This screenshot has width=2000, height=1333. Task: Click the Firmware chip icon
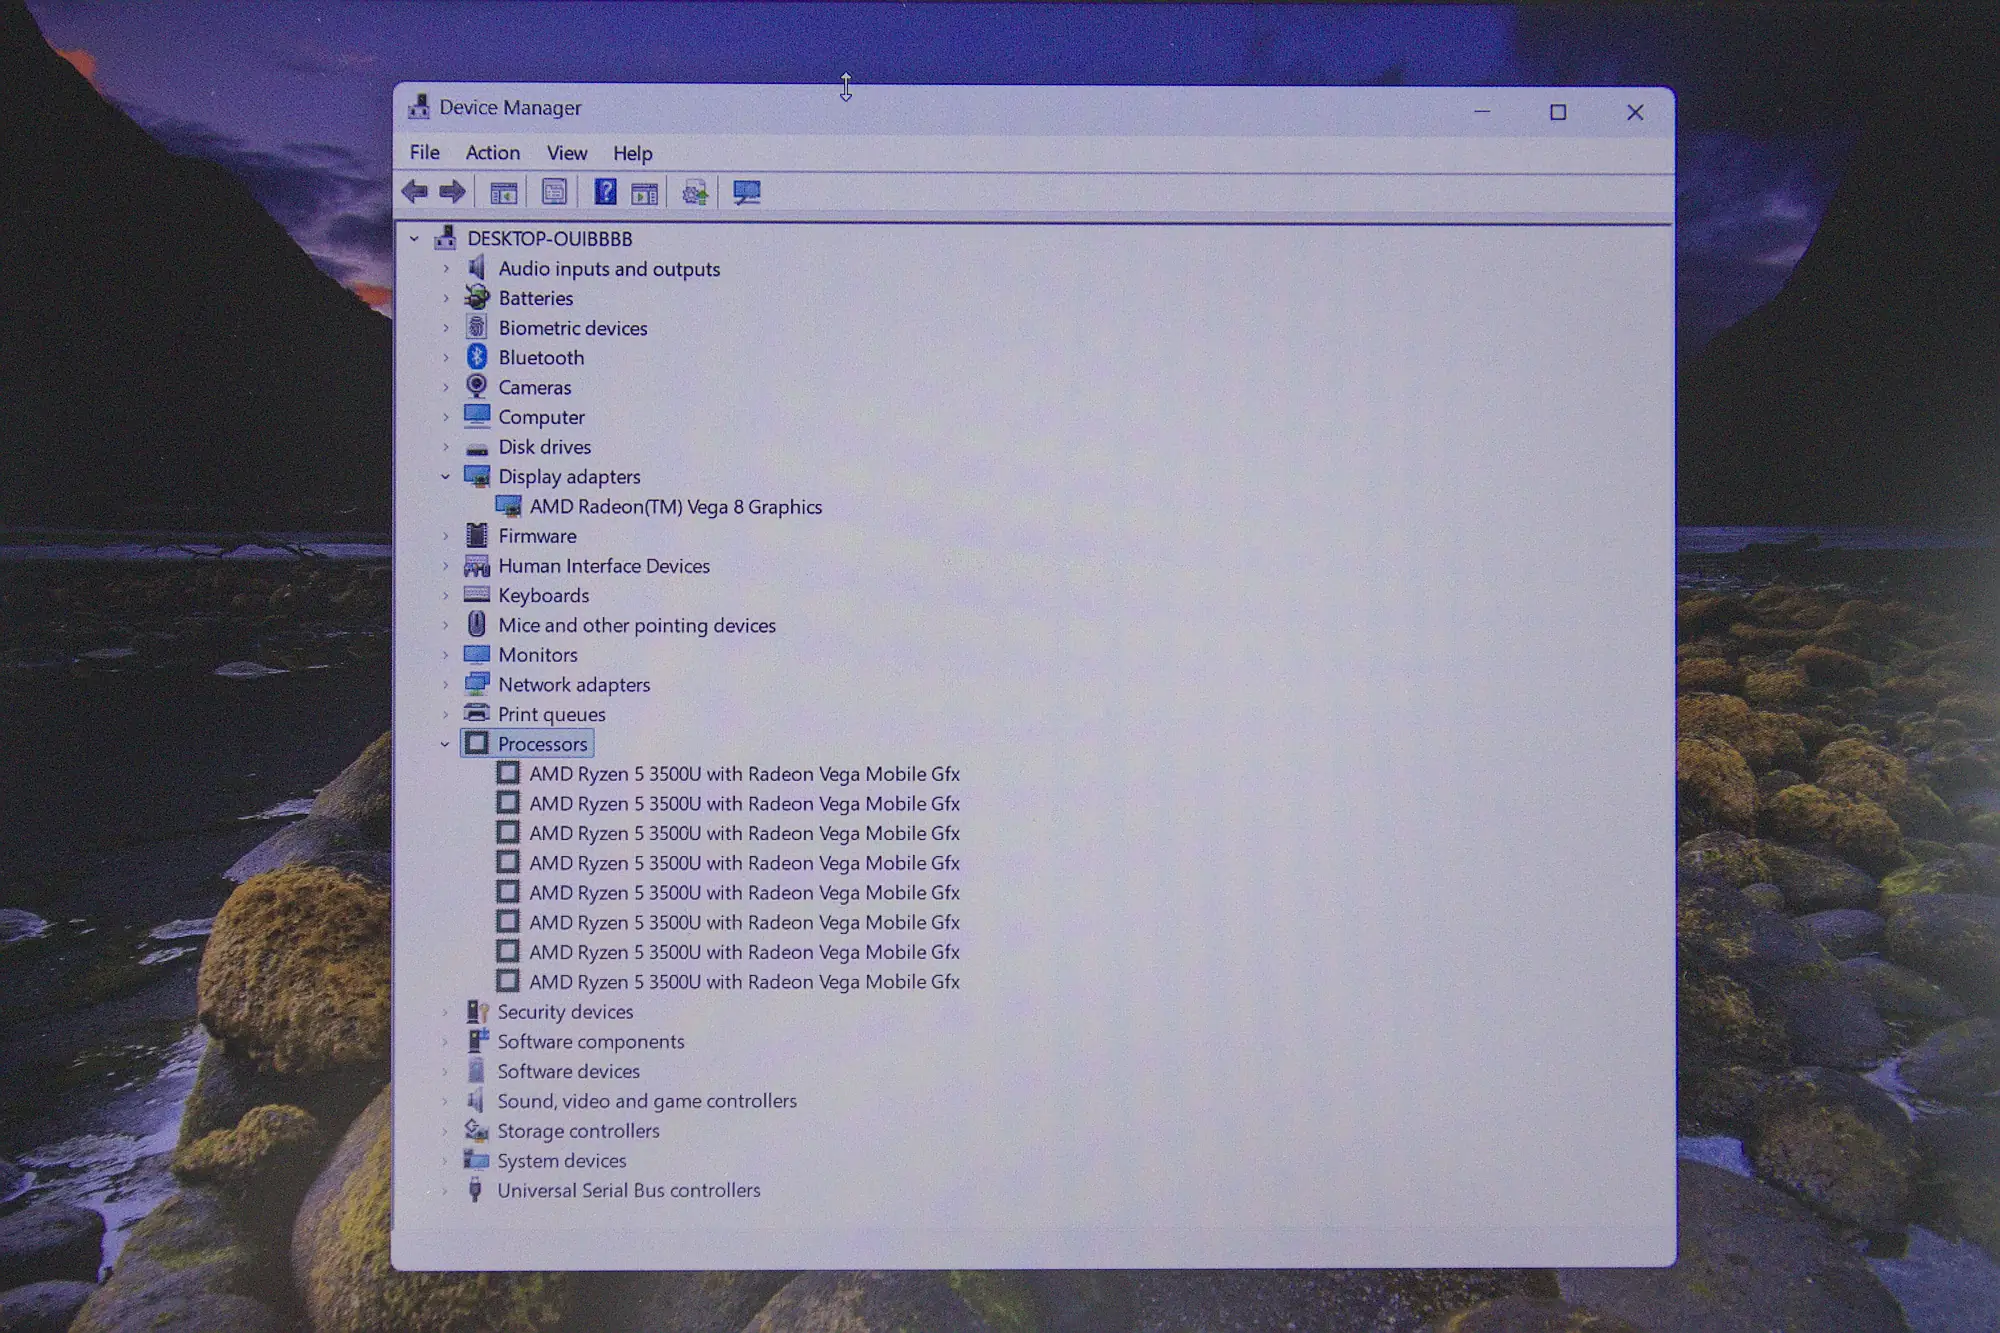click(x=477, y=535)
